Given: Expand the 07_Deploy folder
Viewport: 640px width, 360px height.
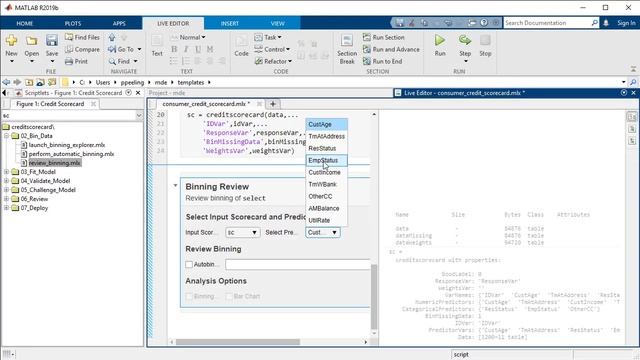Looking at the screenshot, I should [x=7, y=208].
